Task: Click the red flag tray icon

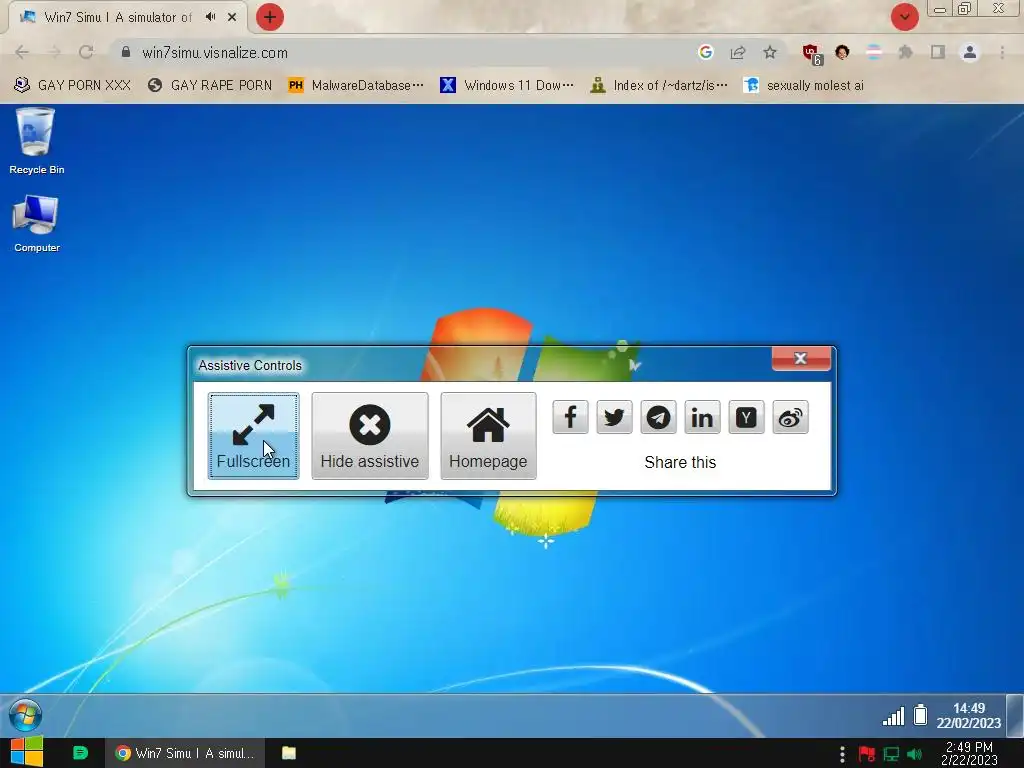Action: coord(867,754)
